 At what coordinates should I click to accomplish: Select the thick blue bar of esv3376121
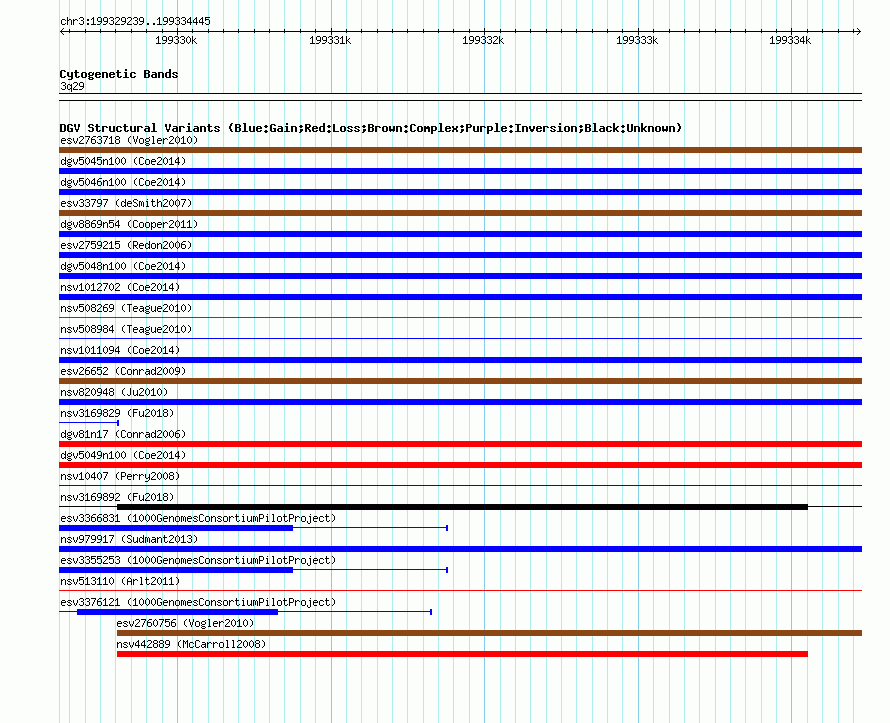click(x=177, y=612)
